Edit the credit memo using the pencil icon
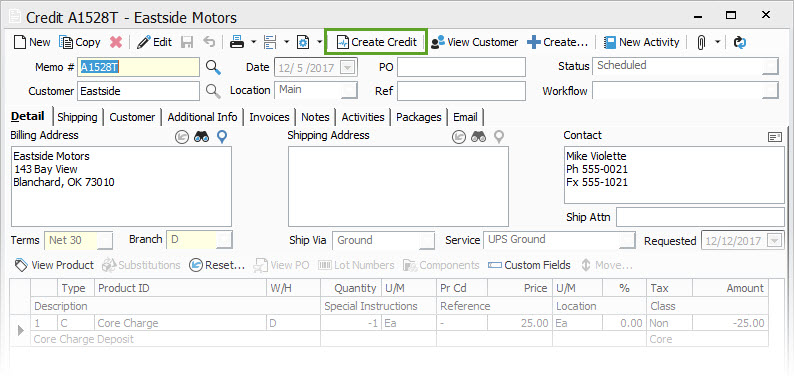794x378 pixels. (154, 42)
